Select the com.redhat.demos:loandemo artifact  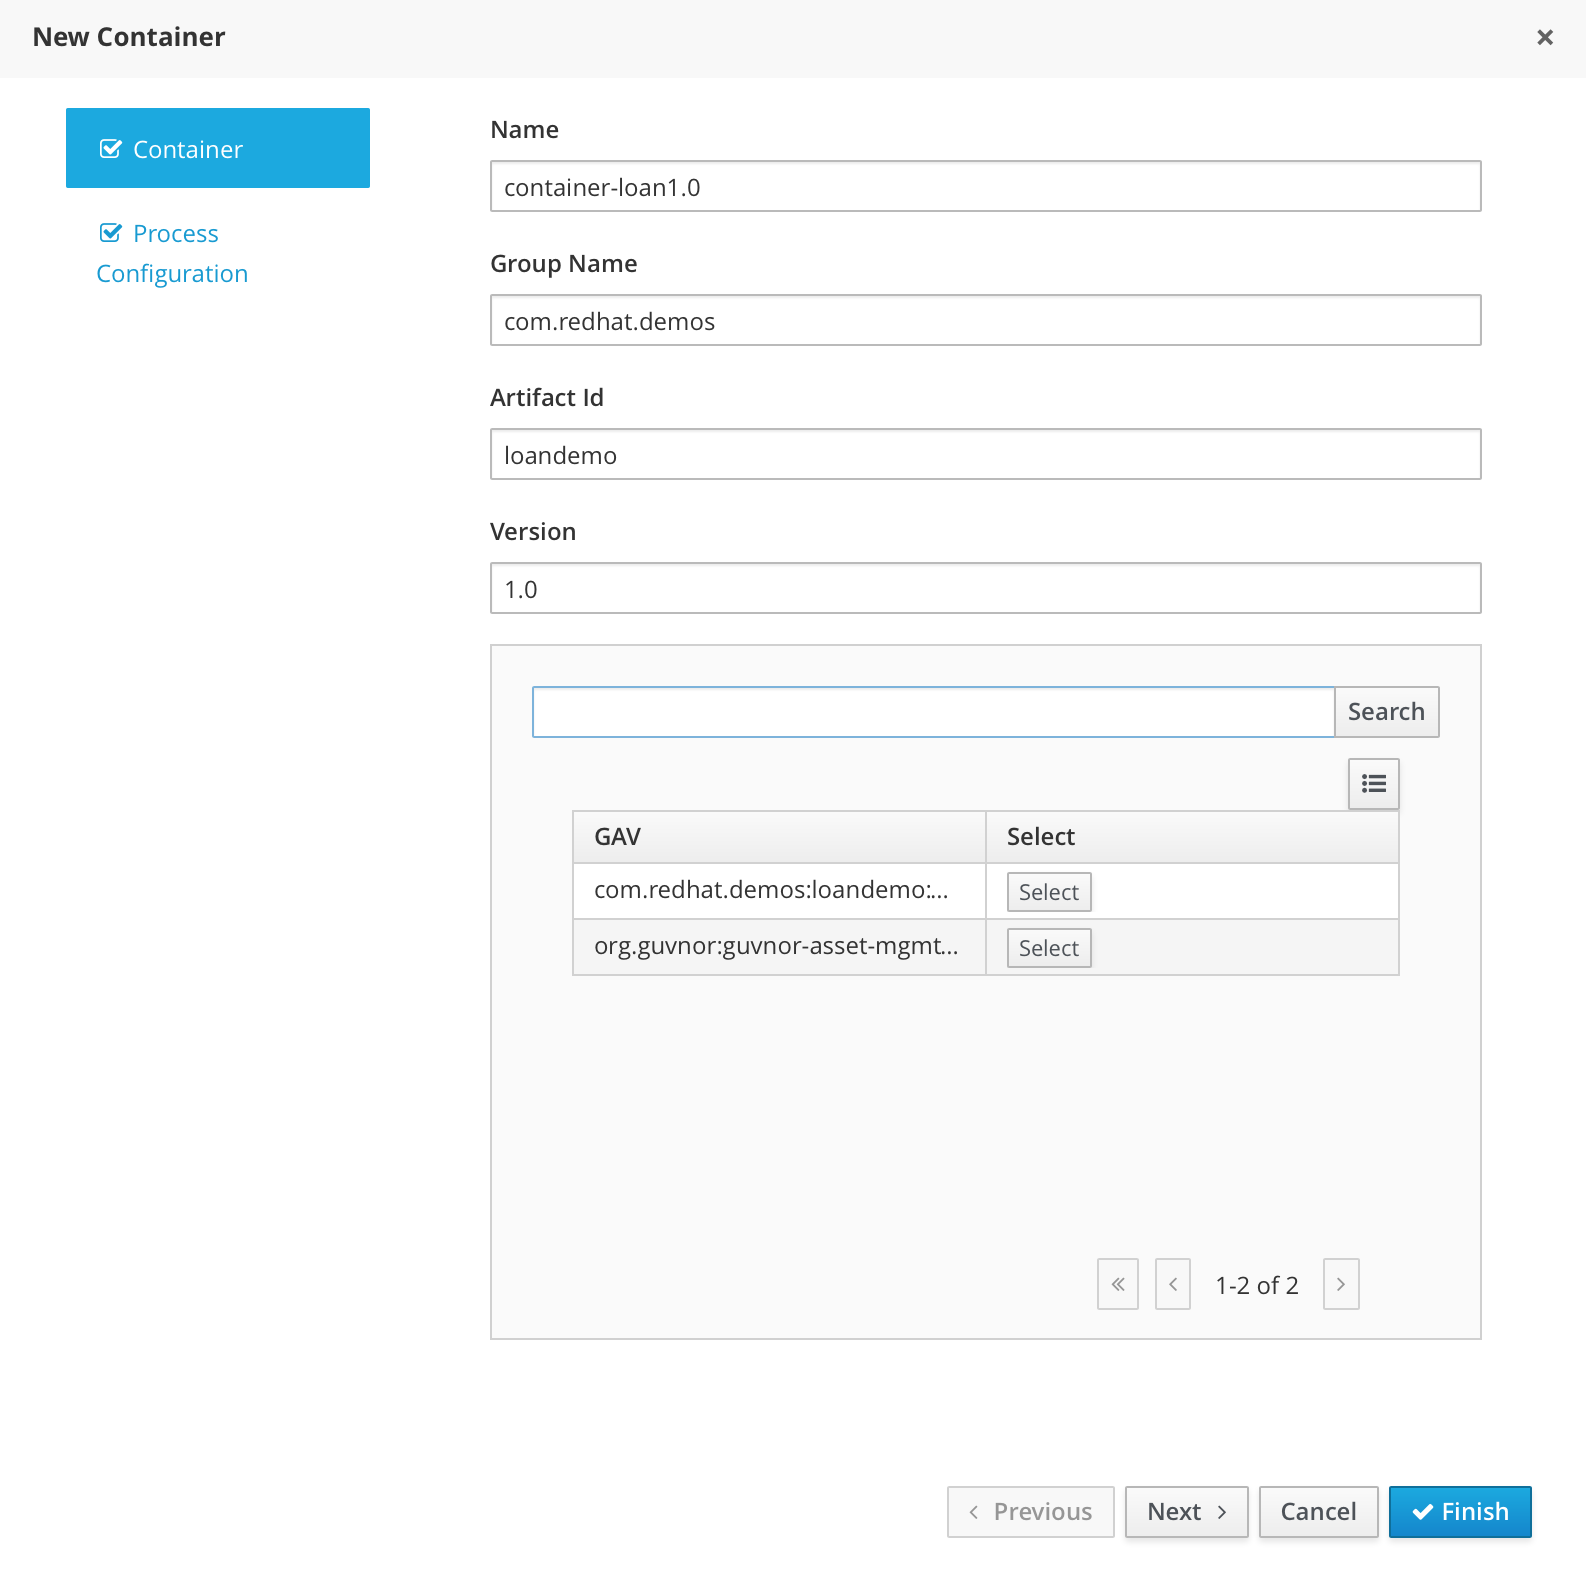tap(1048, 892)
